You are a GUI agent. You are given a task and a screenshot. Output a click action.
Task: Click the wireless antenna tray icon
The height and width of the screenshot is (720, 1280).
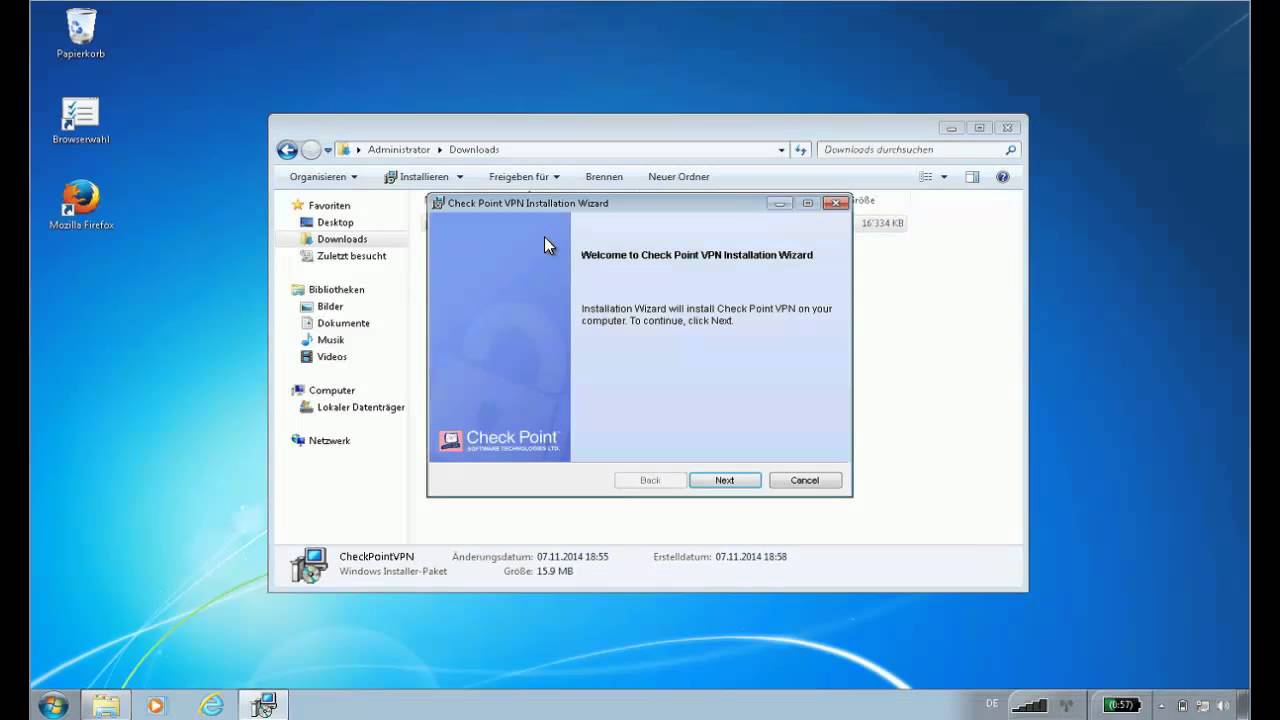coord(1068,705)
